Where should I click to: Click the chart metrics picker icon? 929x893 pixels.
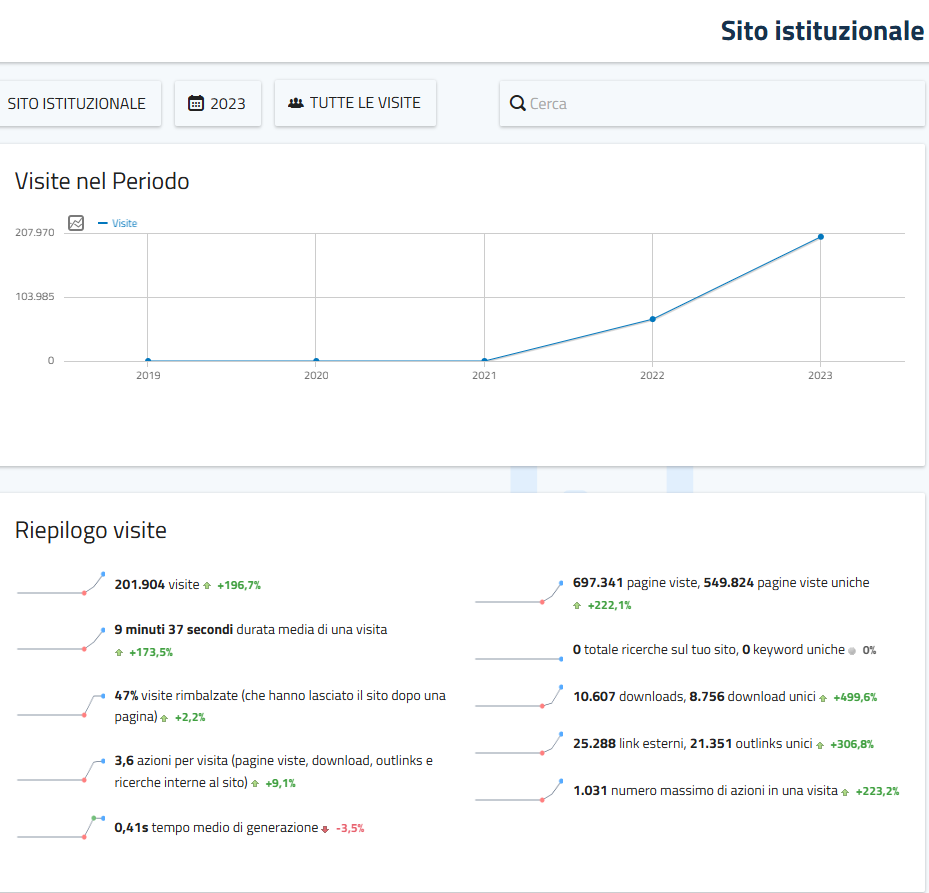[76, 223]
